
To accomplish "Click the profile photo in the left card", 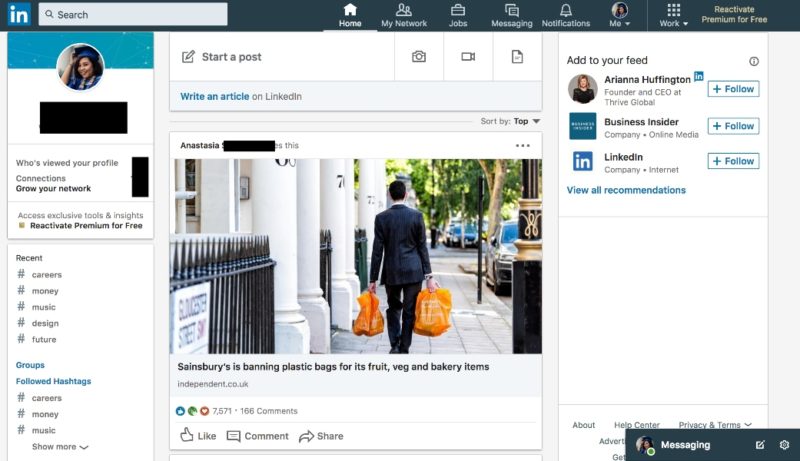I will pos(81,67).
